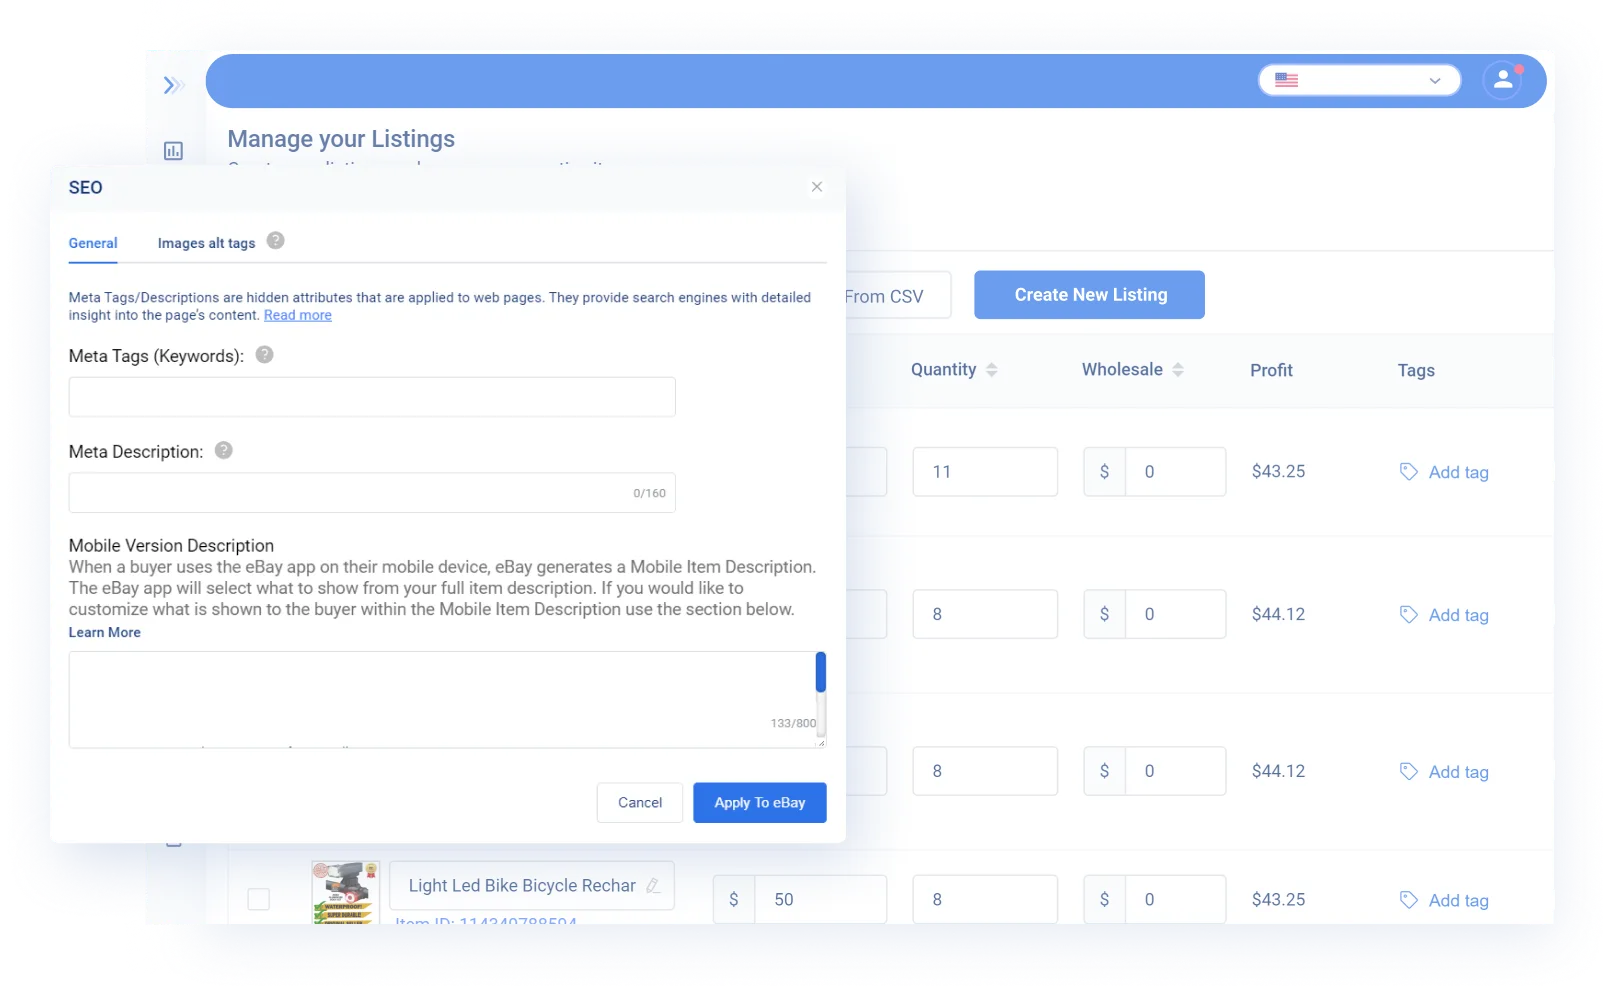Focus the Meta Description input field
Image resolution: width=1611 pixels, height=992 pixels.
coord(372,493)
